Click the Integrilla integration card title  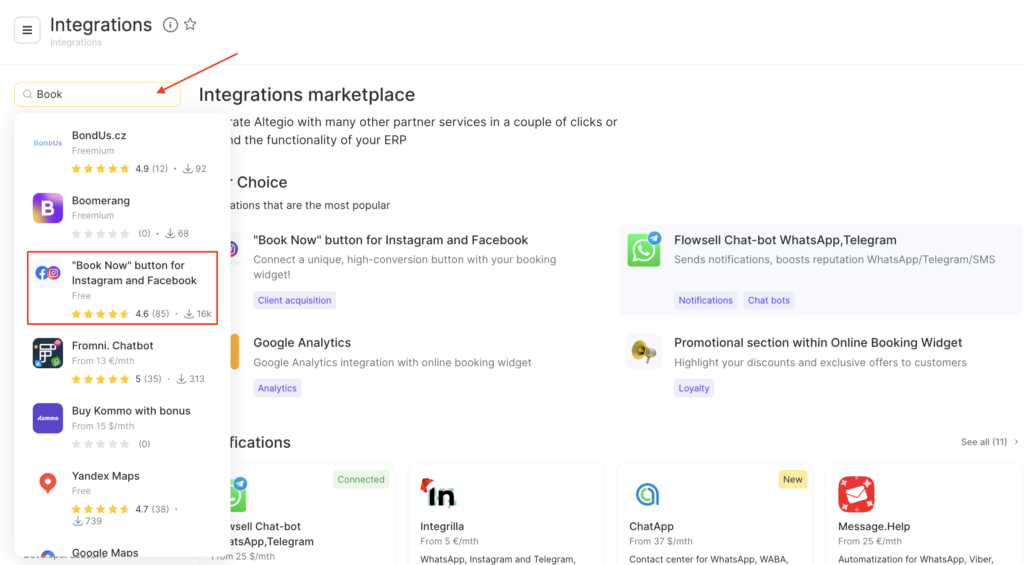[442, 526]
